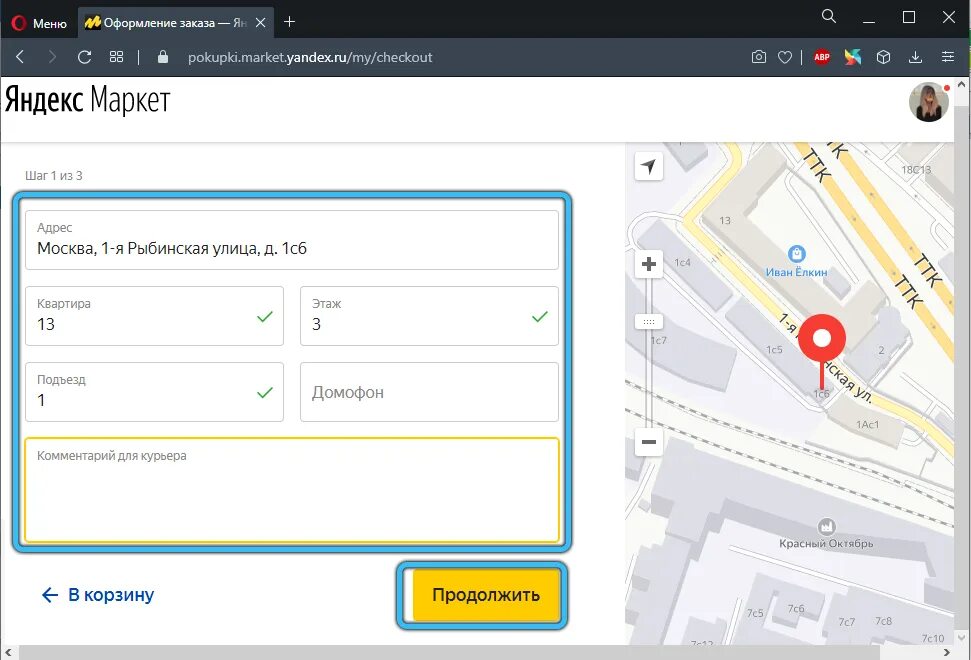Click the geolocation arrow on the map
Viewport: 971px width, 660px height.
click(649, 166)
